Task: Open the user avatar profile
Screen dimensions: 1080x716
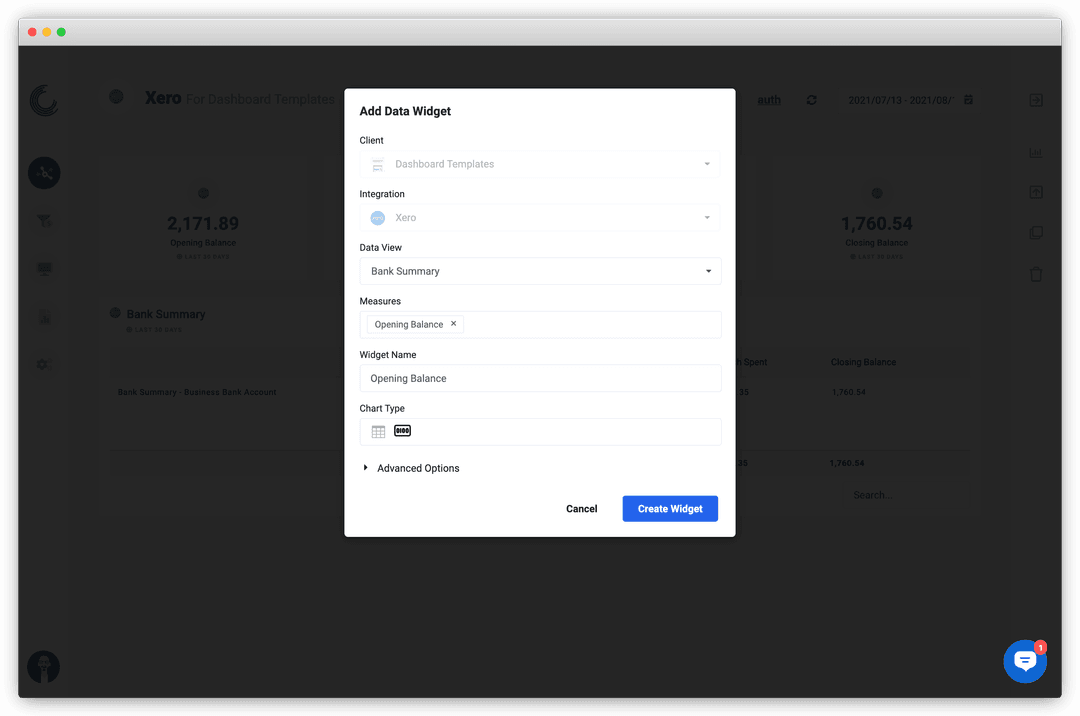Action: [x=43, y=667]
